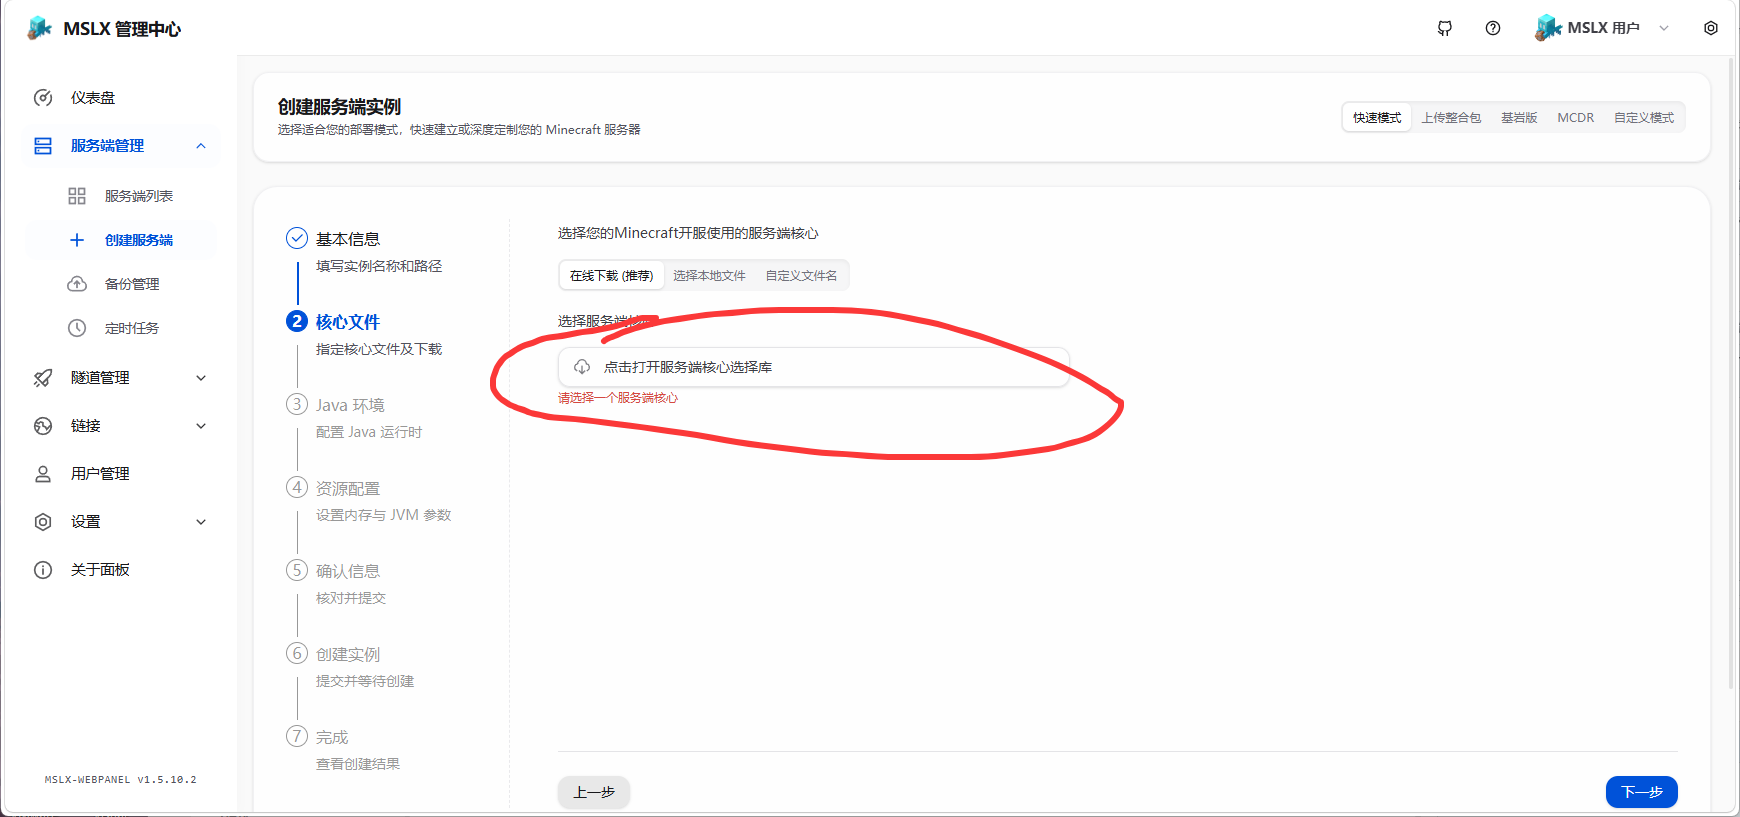Click the 用户管理 person icon
Image resolution: width=1740 pixels, height=817 pixels.
tap(43, 474)
